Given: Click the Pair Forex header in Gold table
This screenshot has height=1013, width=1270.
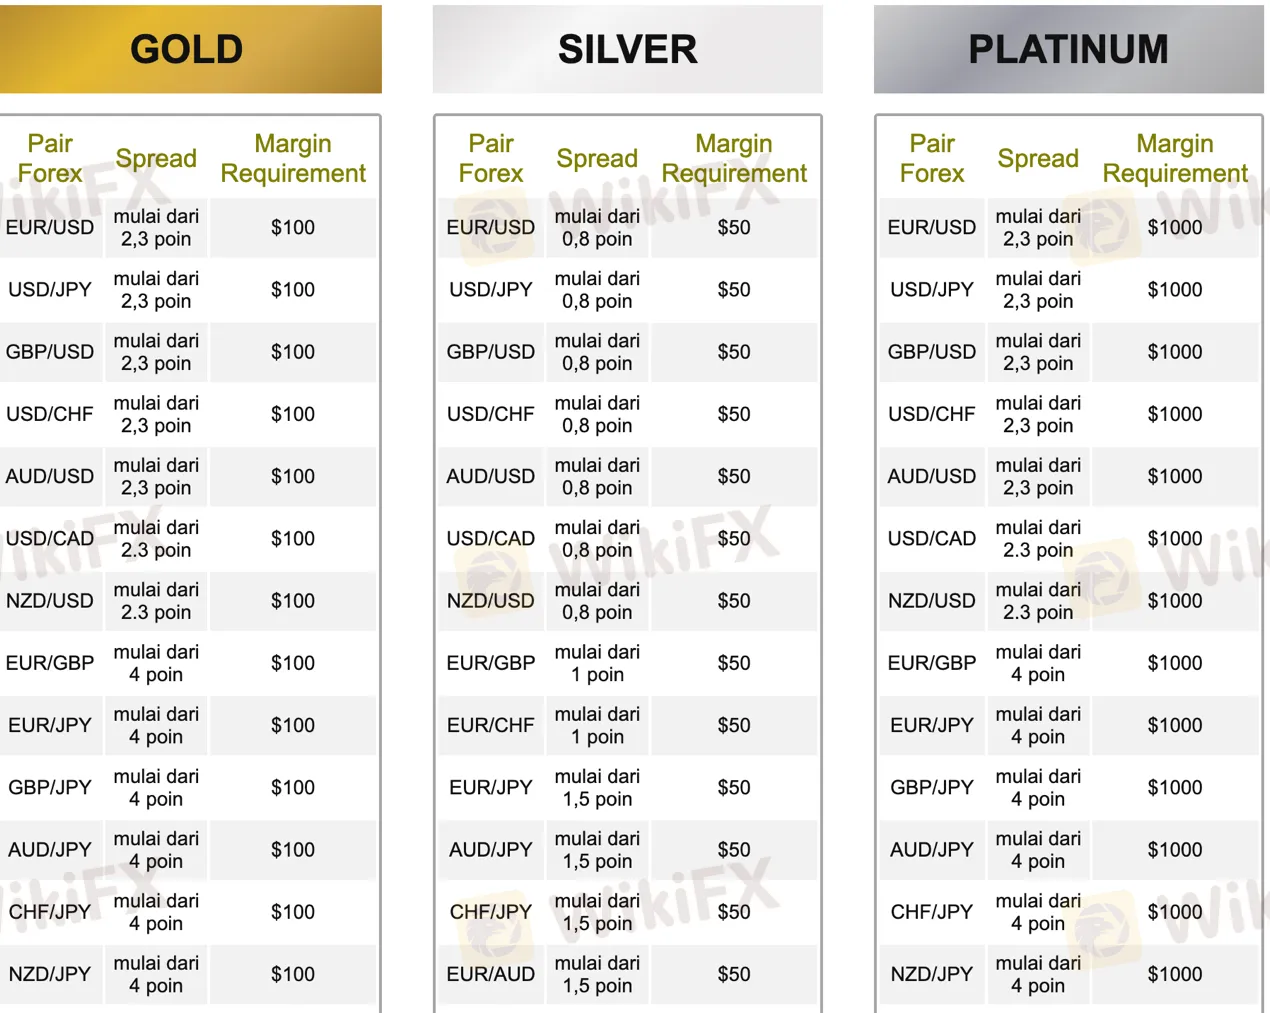Looking at the screenshot, I should tap(50, 158).
